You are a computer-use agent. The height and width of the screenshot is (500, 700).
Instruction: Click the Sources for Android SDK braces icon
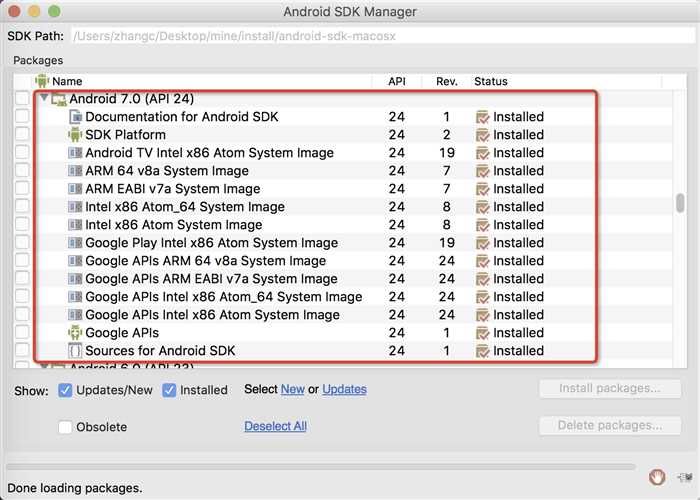point(75,350)
